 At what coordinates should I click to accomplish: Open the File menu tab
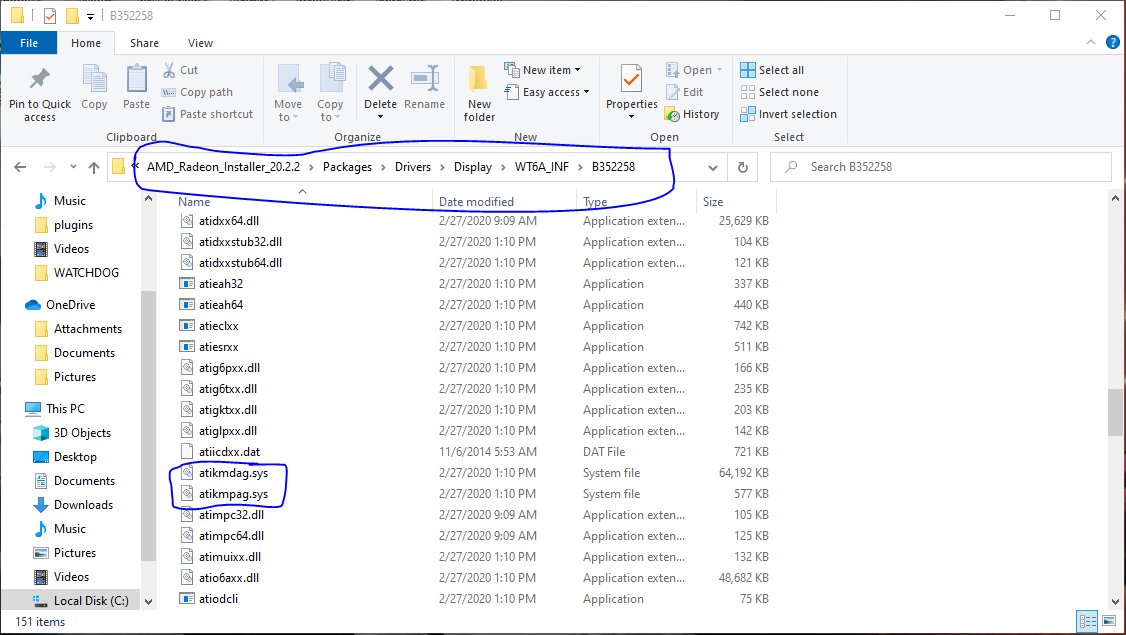(29, 43)
